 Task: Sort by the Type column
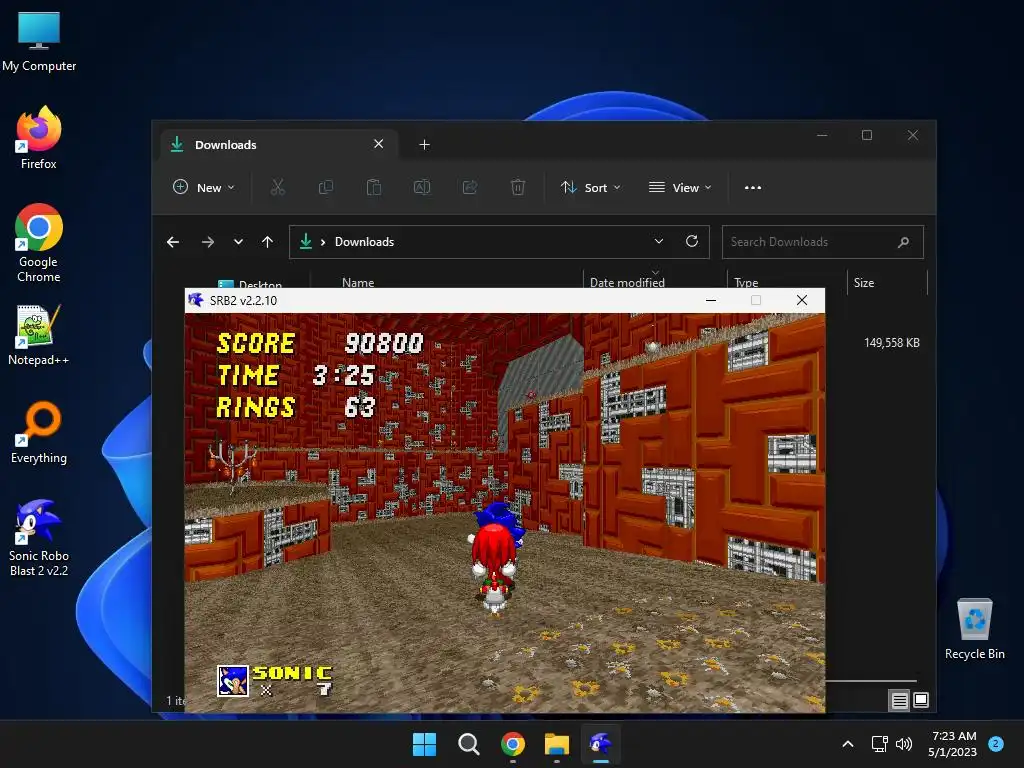pyautogui.click(x=746, y=283)
